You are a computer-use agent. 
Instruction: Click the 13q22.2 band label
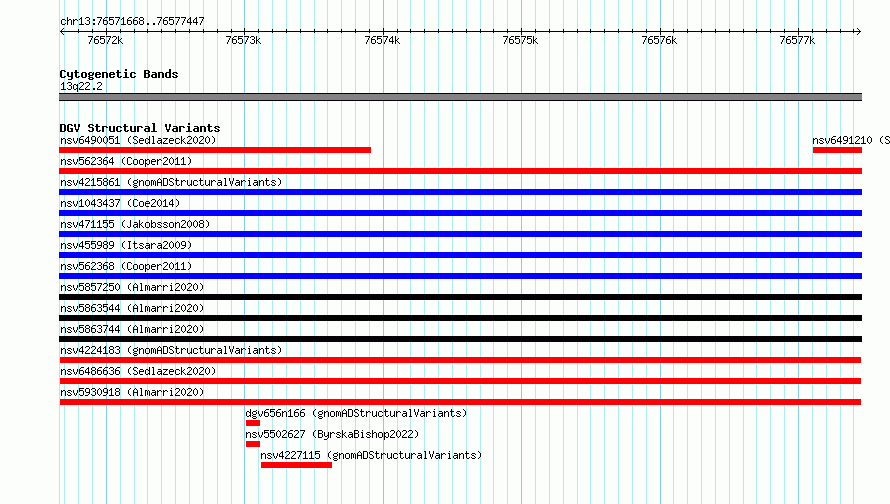(81, 86)
